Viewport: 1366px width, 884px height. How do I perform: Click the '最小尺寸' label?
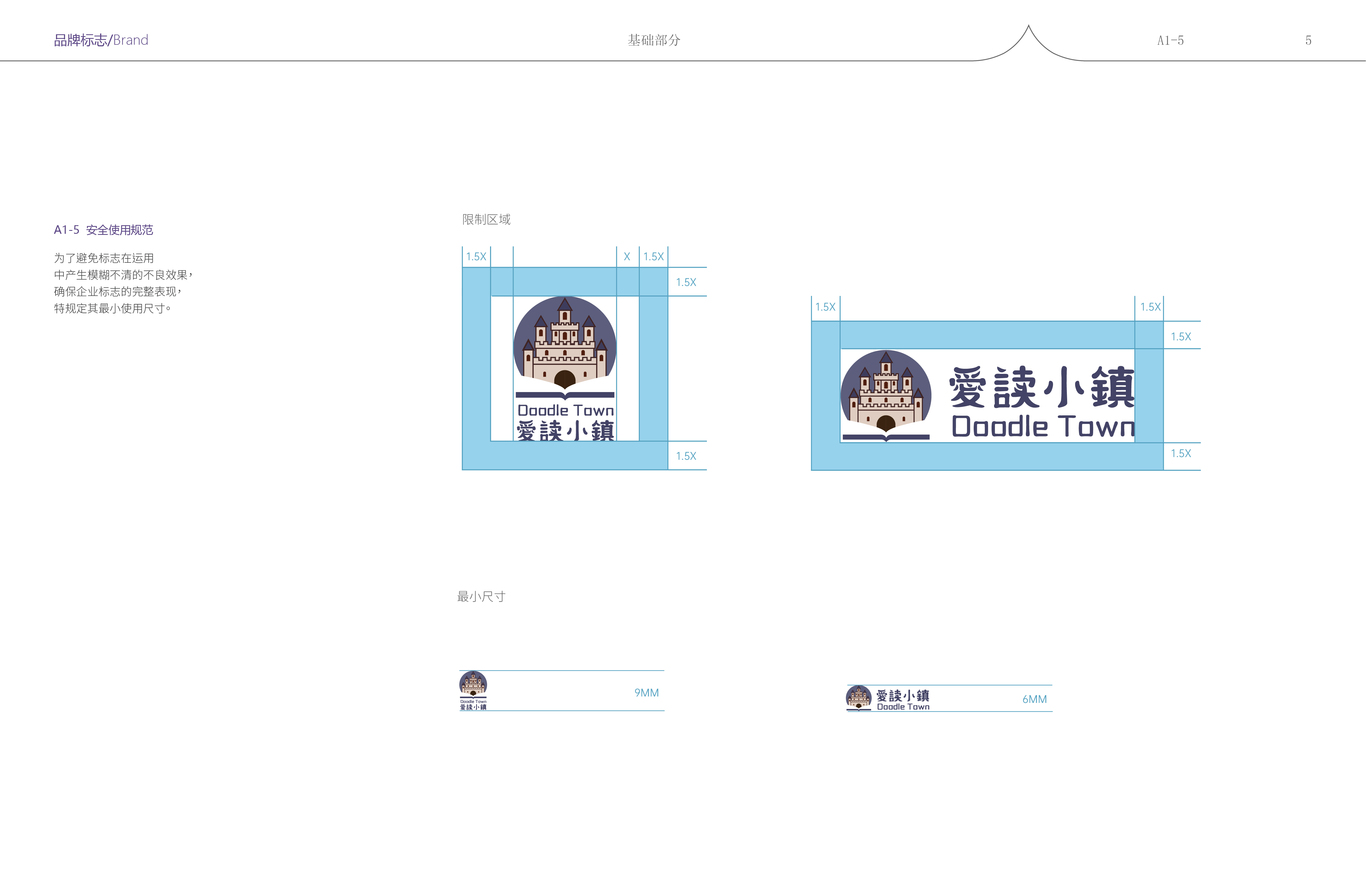481,596
